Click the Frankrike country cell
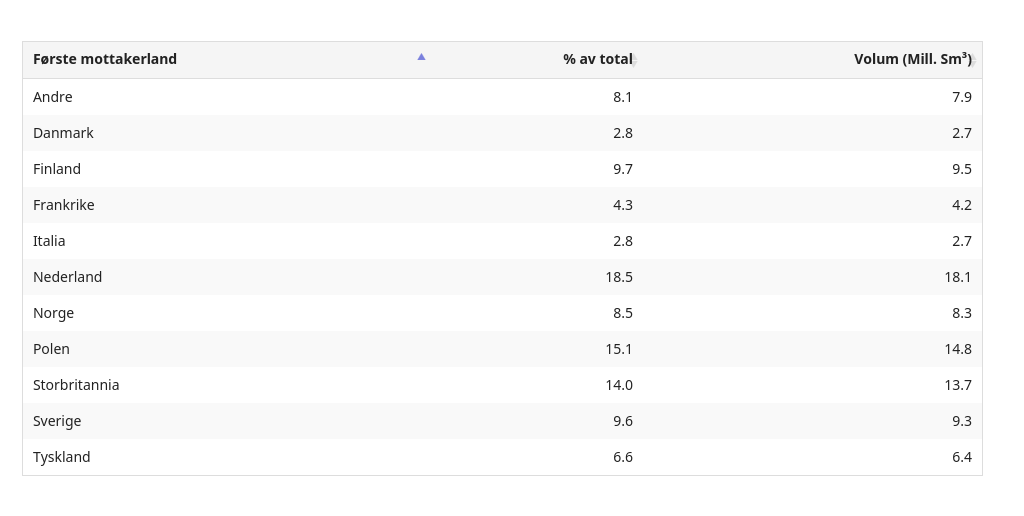The height and width of the screenshot is (516, 1024). [64, 205]
